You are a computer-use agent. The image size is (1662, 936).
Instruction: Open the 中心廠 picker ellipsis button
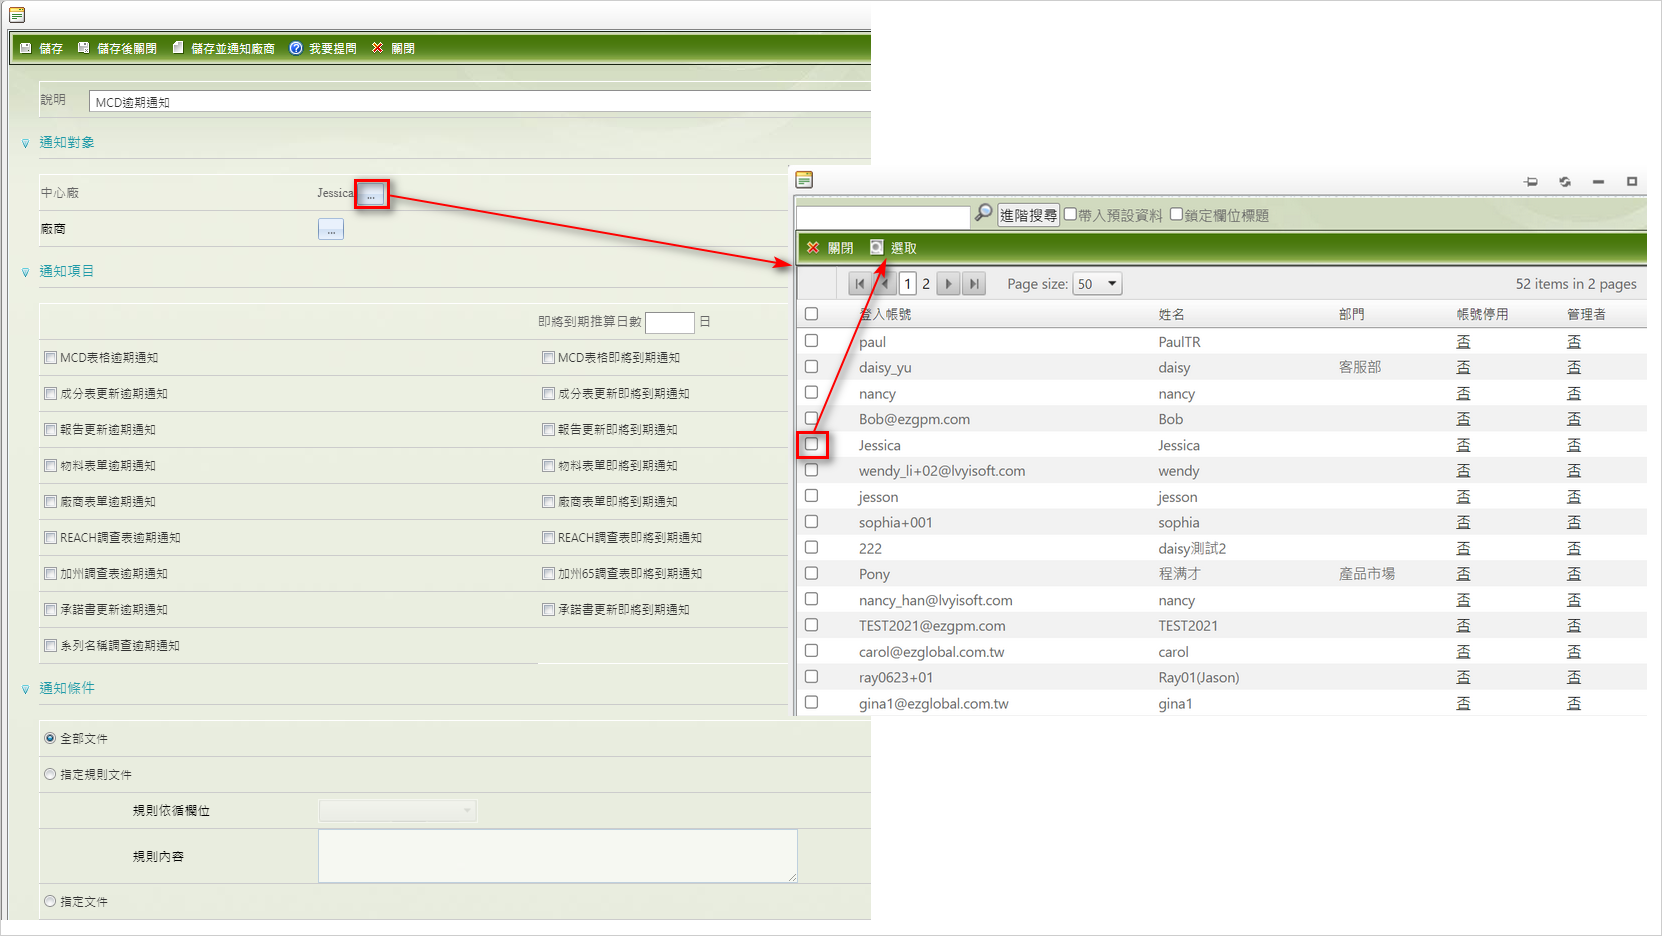click(371, 193)
